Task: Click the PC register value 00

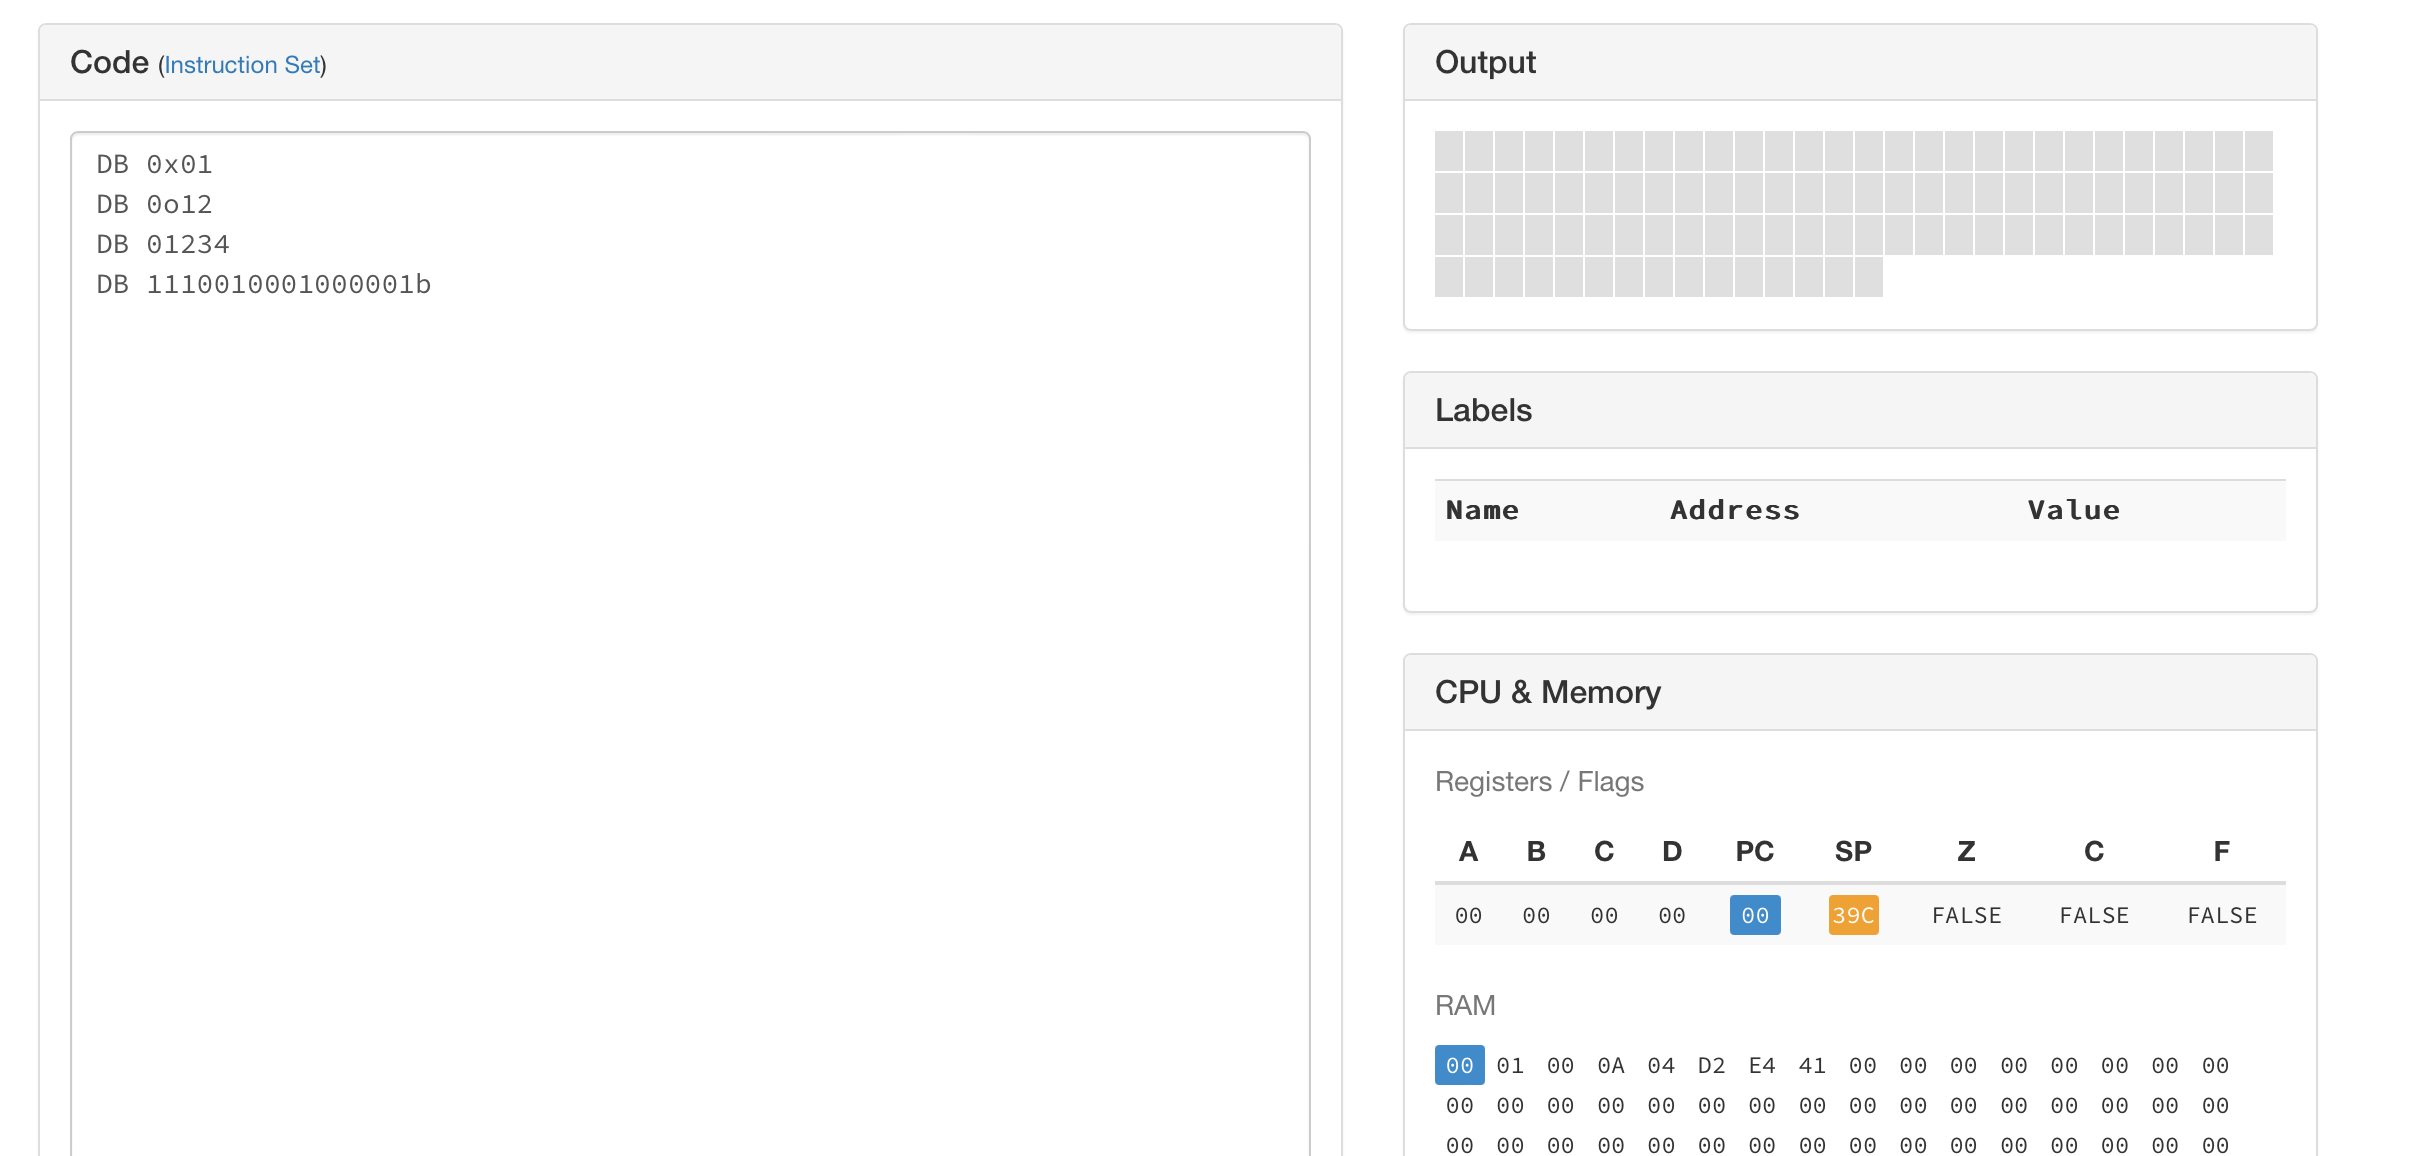Action: pyautogui.click(x=1755, y=915)
